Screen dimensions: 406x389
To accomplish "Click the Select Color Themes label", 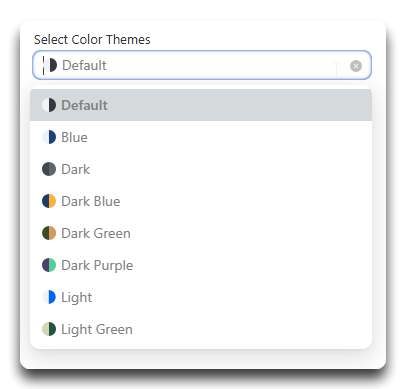I will coord(92,39).
